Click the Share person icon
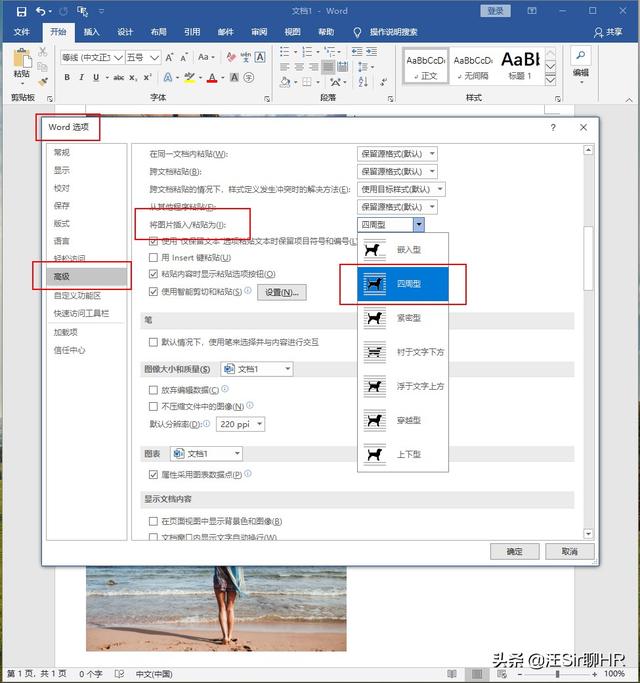Viewport: 640px width, 683px height. click(598, 32)
